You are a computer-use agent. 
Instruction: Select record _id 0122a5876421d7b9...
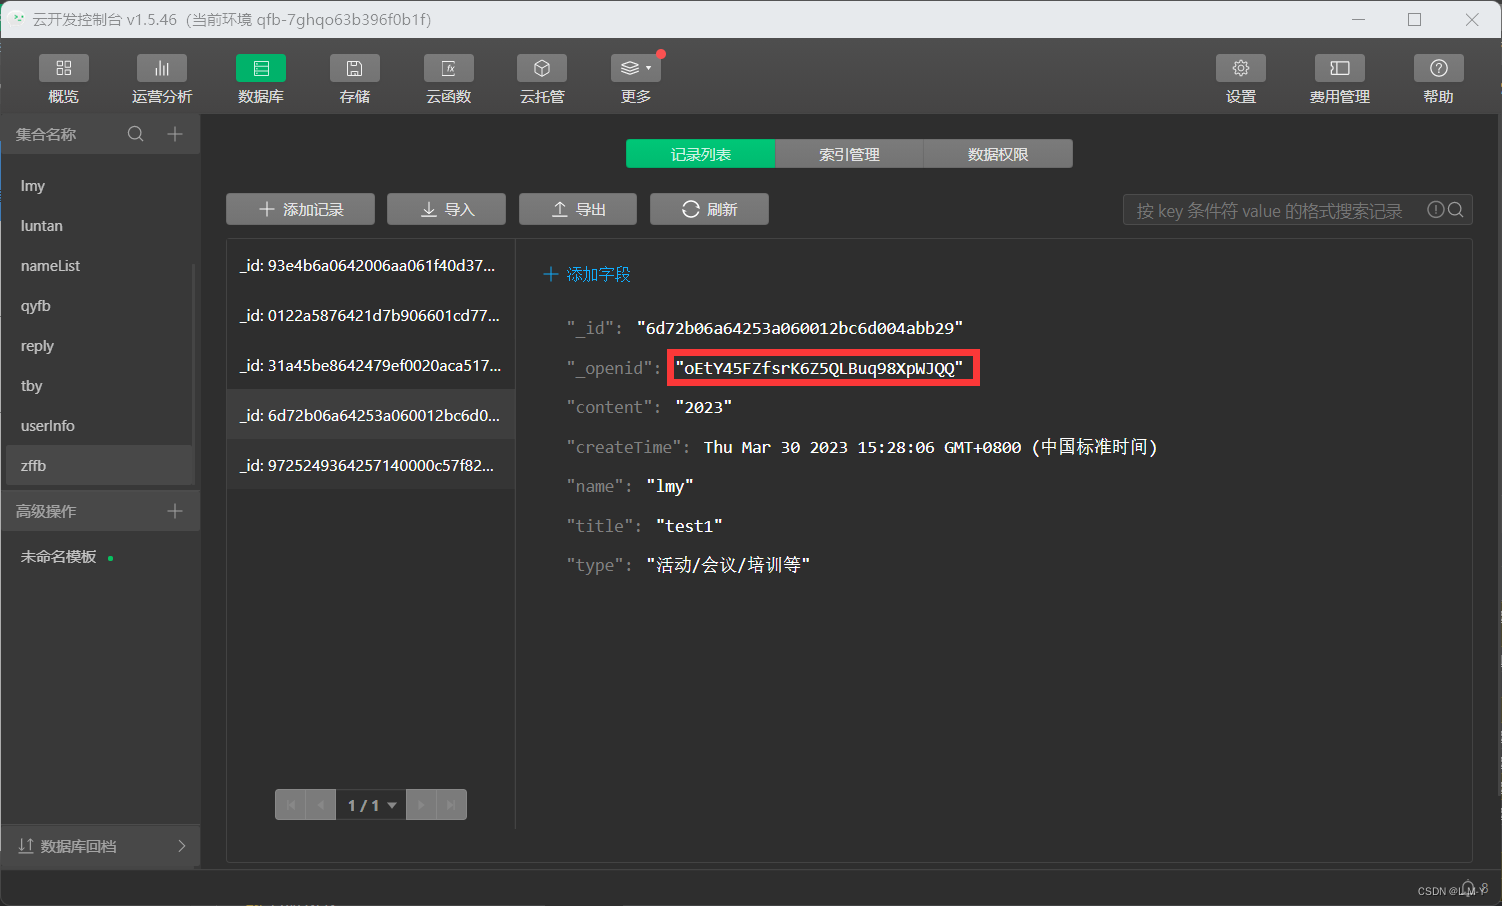[370, 316]
